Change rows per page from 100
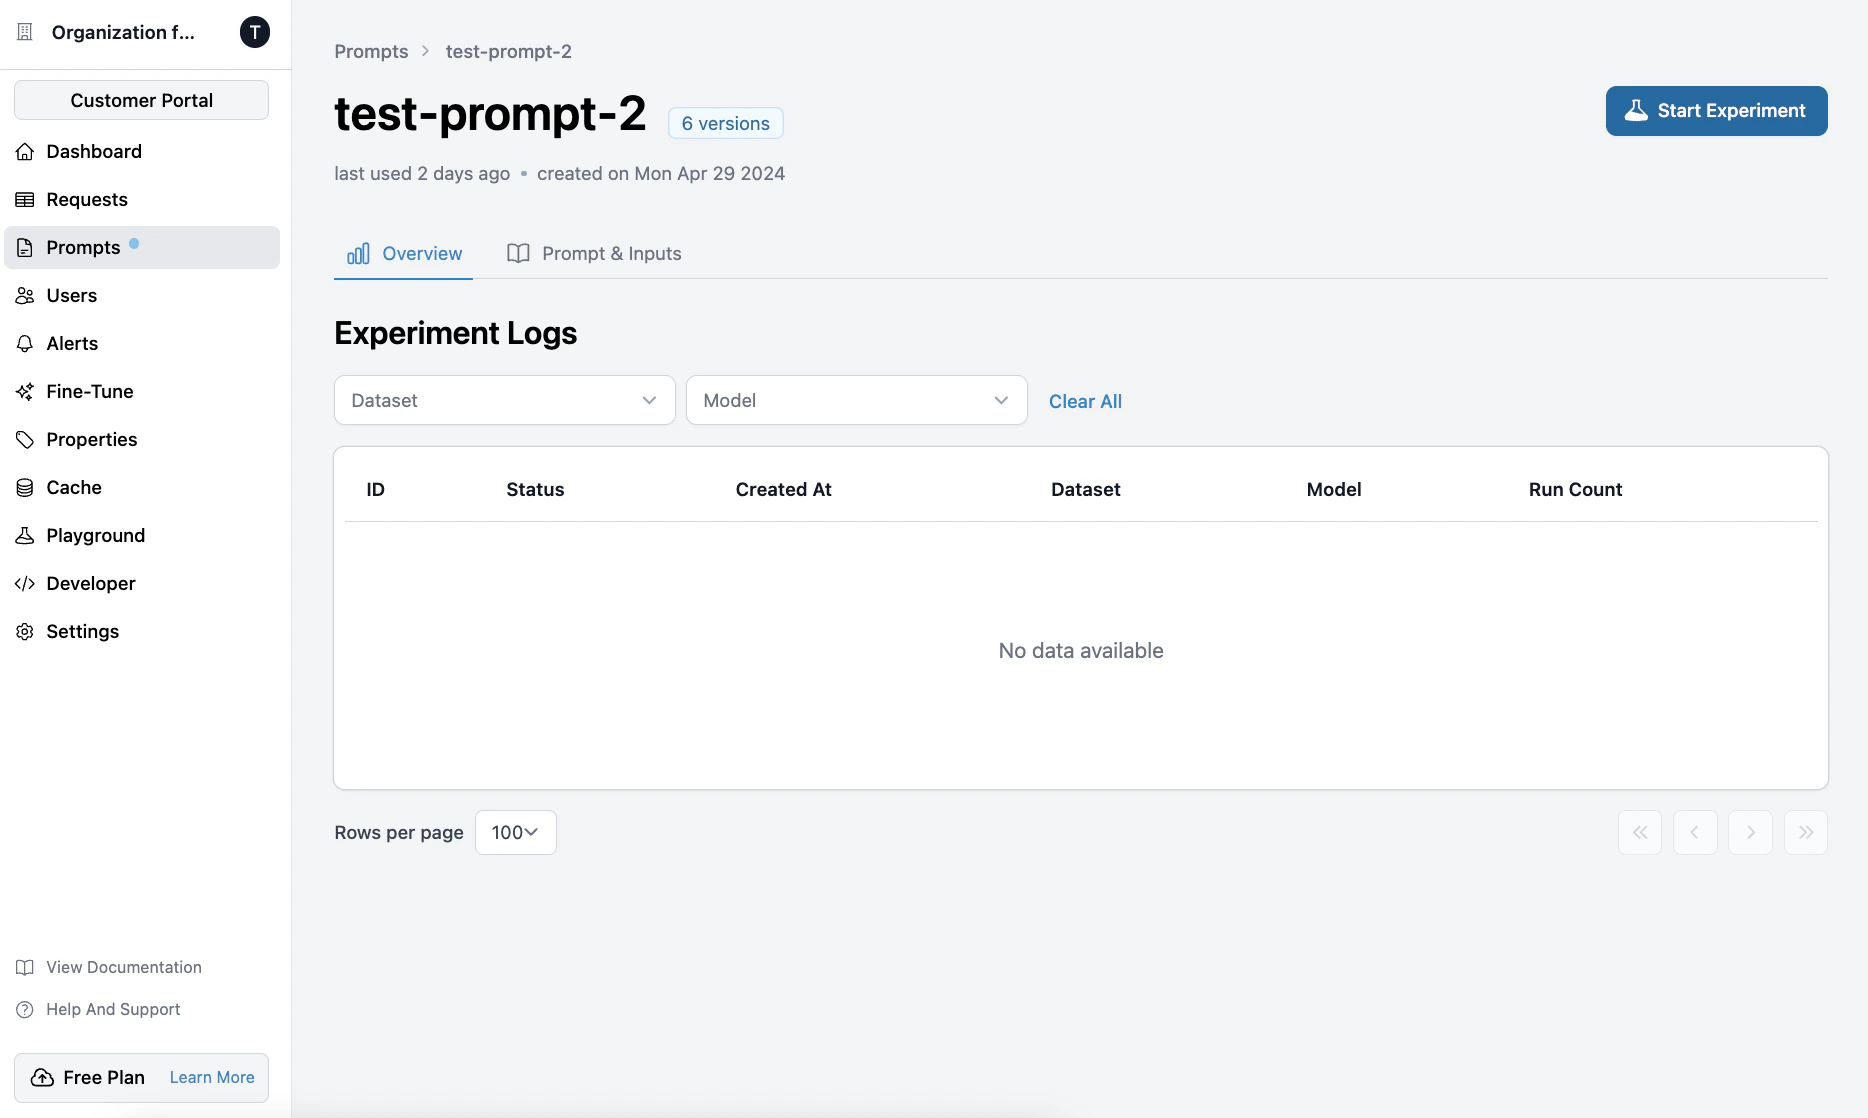 [515, 832]
